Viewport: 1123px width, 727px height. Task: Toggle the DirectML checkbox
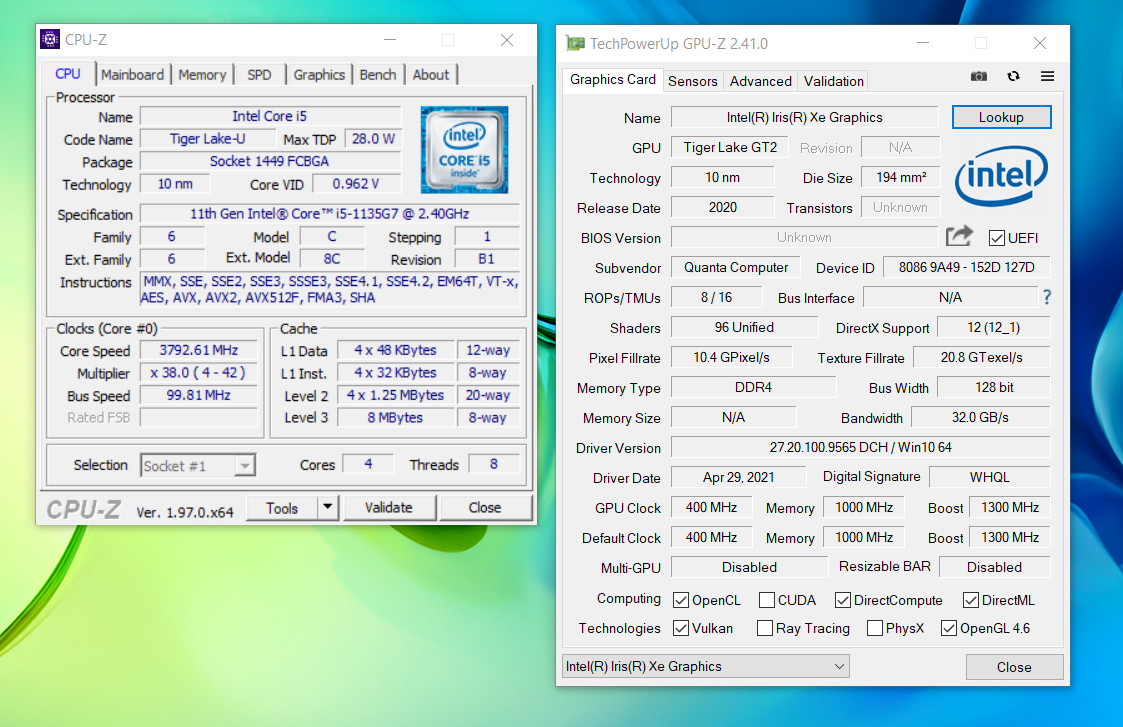click(971, 600)
